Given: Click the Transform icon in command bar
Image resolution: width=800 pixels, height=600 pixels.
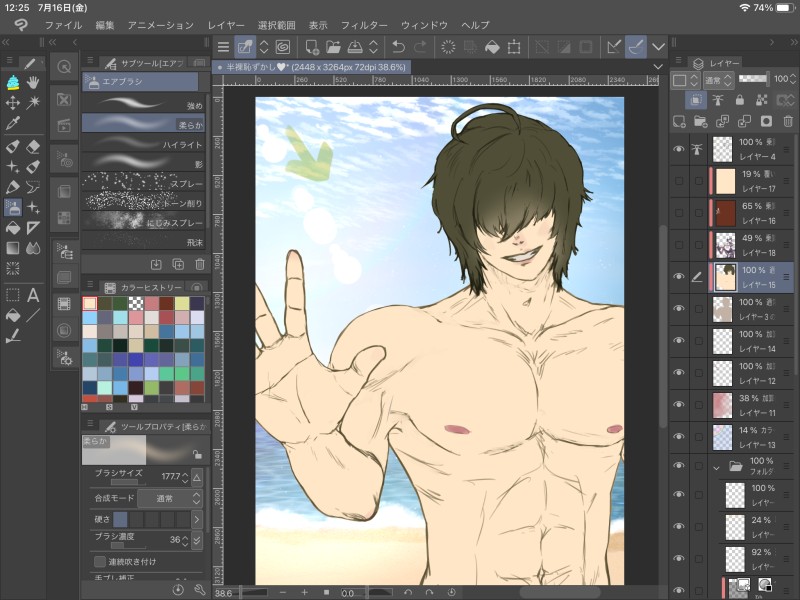Looking at the screenshot, I should coord(514,47).
